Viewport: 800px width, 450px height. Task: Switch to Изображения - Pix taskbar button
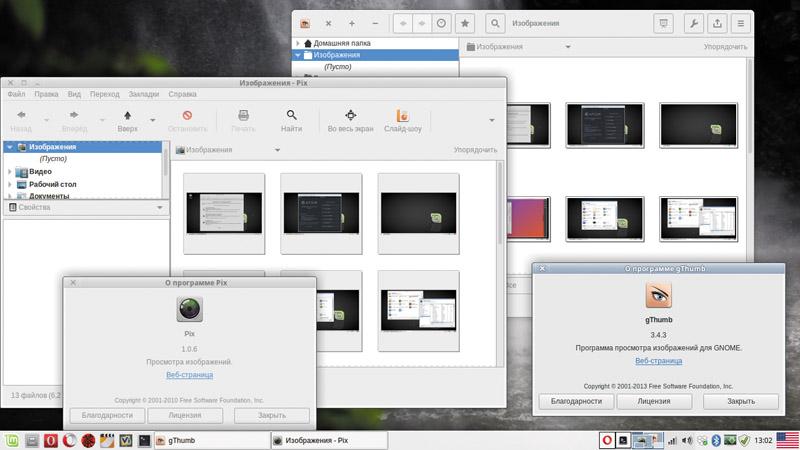coord(329,440)
